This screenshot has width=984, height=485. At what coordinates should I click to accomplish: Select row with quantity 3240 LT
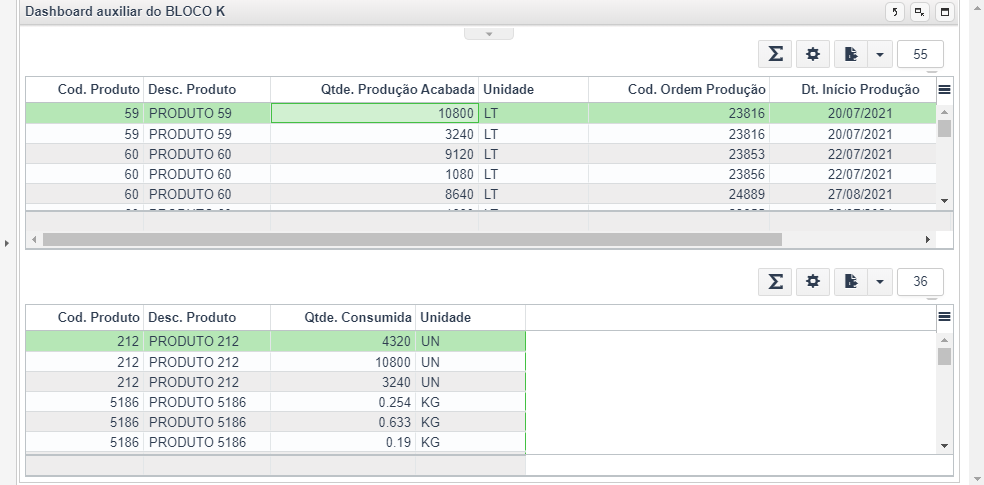(481, 134)
